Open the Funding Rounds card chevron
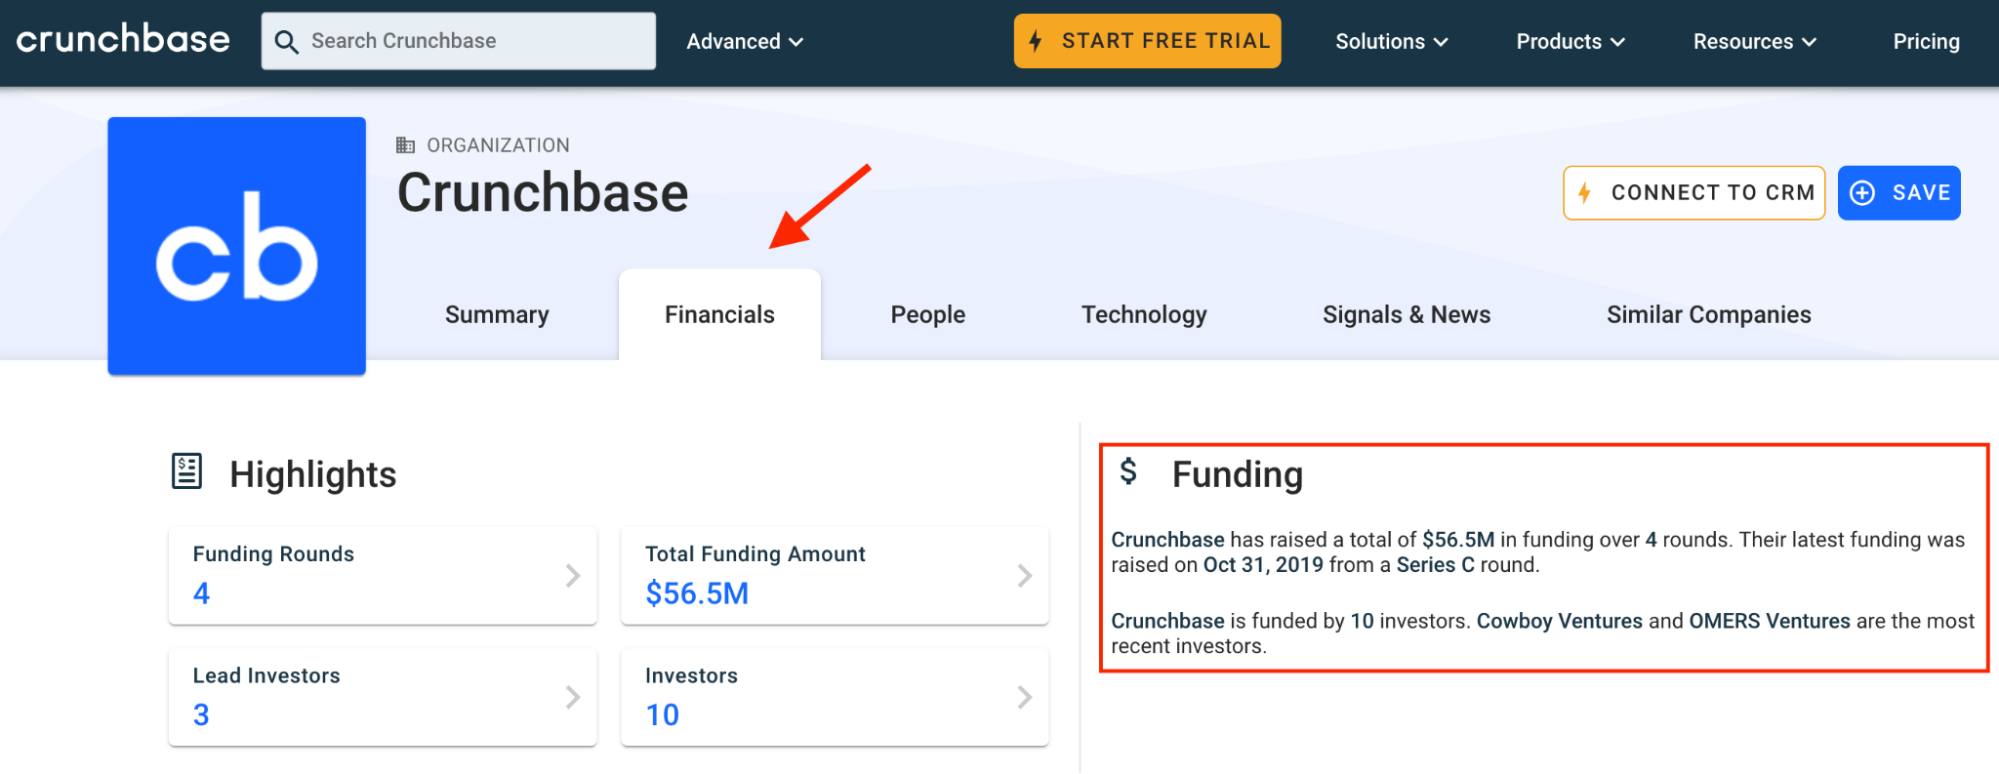Screen dimensions: 1999x774 (572, 576)
